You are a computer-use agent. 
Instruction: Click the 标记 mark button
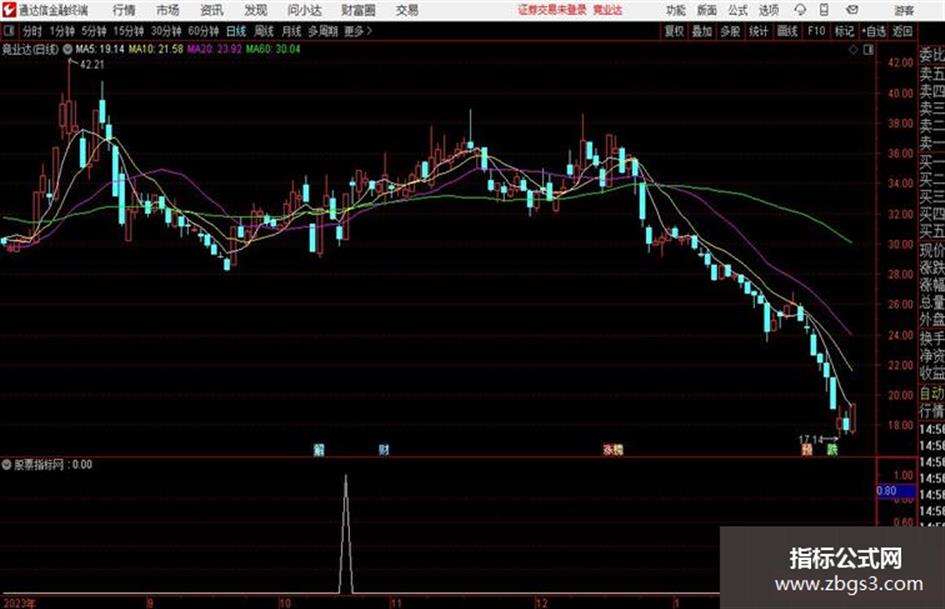point(844,31)
